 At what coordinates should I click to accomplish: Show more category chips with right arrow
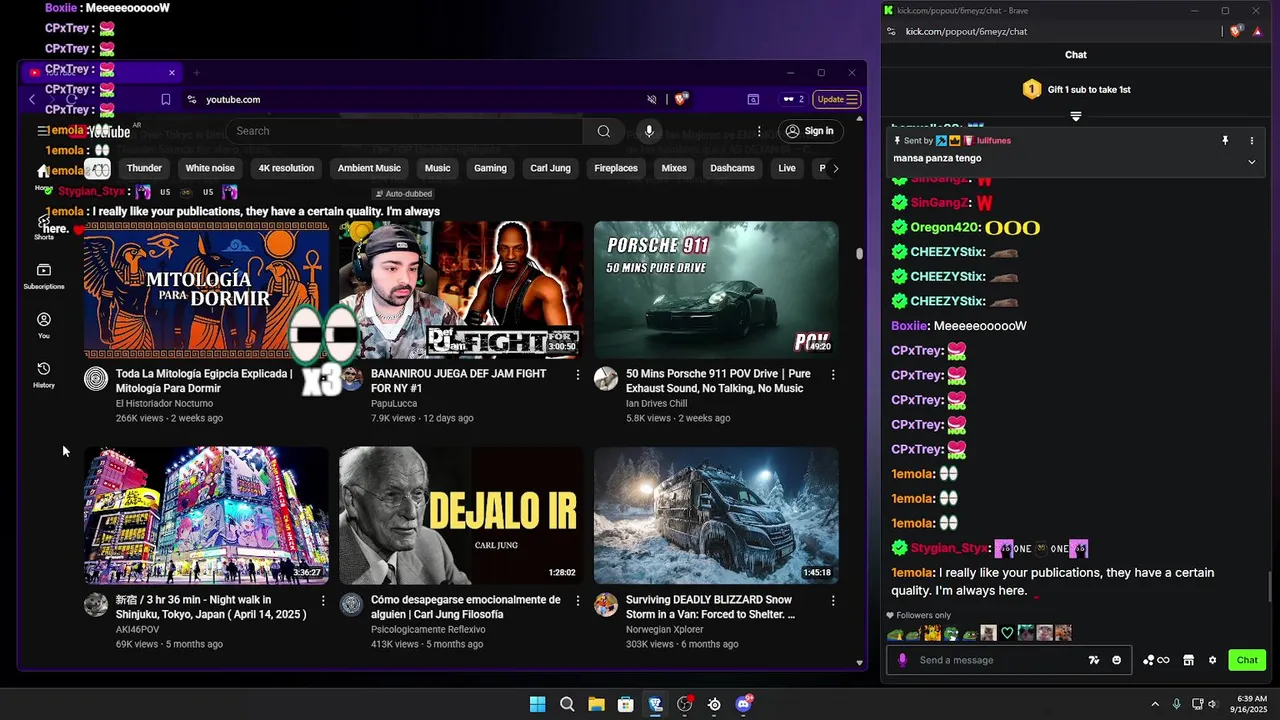pyautogui.click(x=836, y=168)
